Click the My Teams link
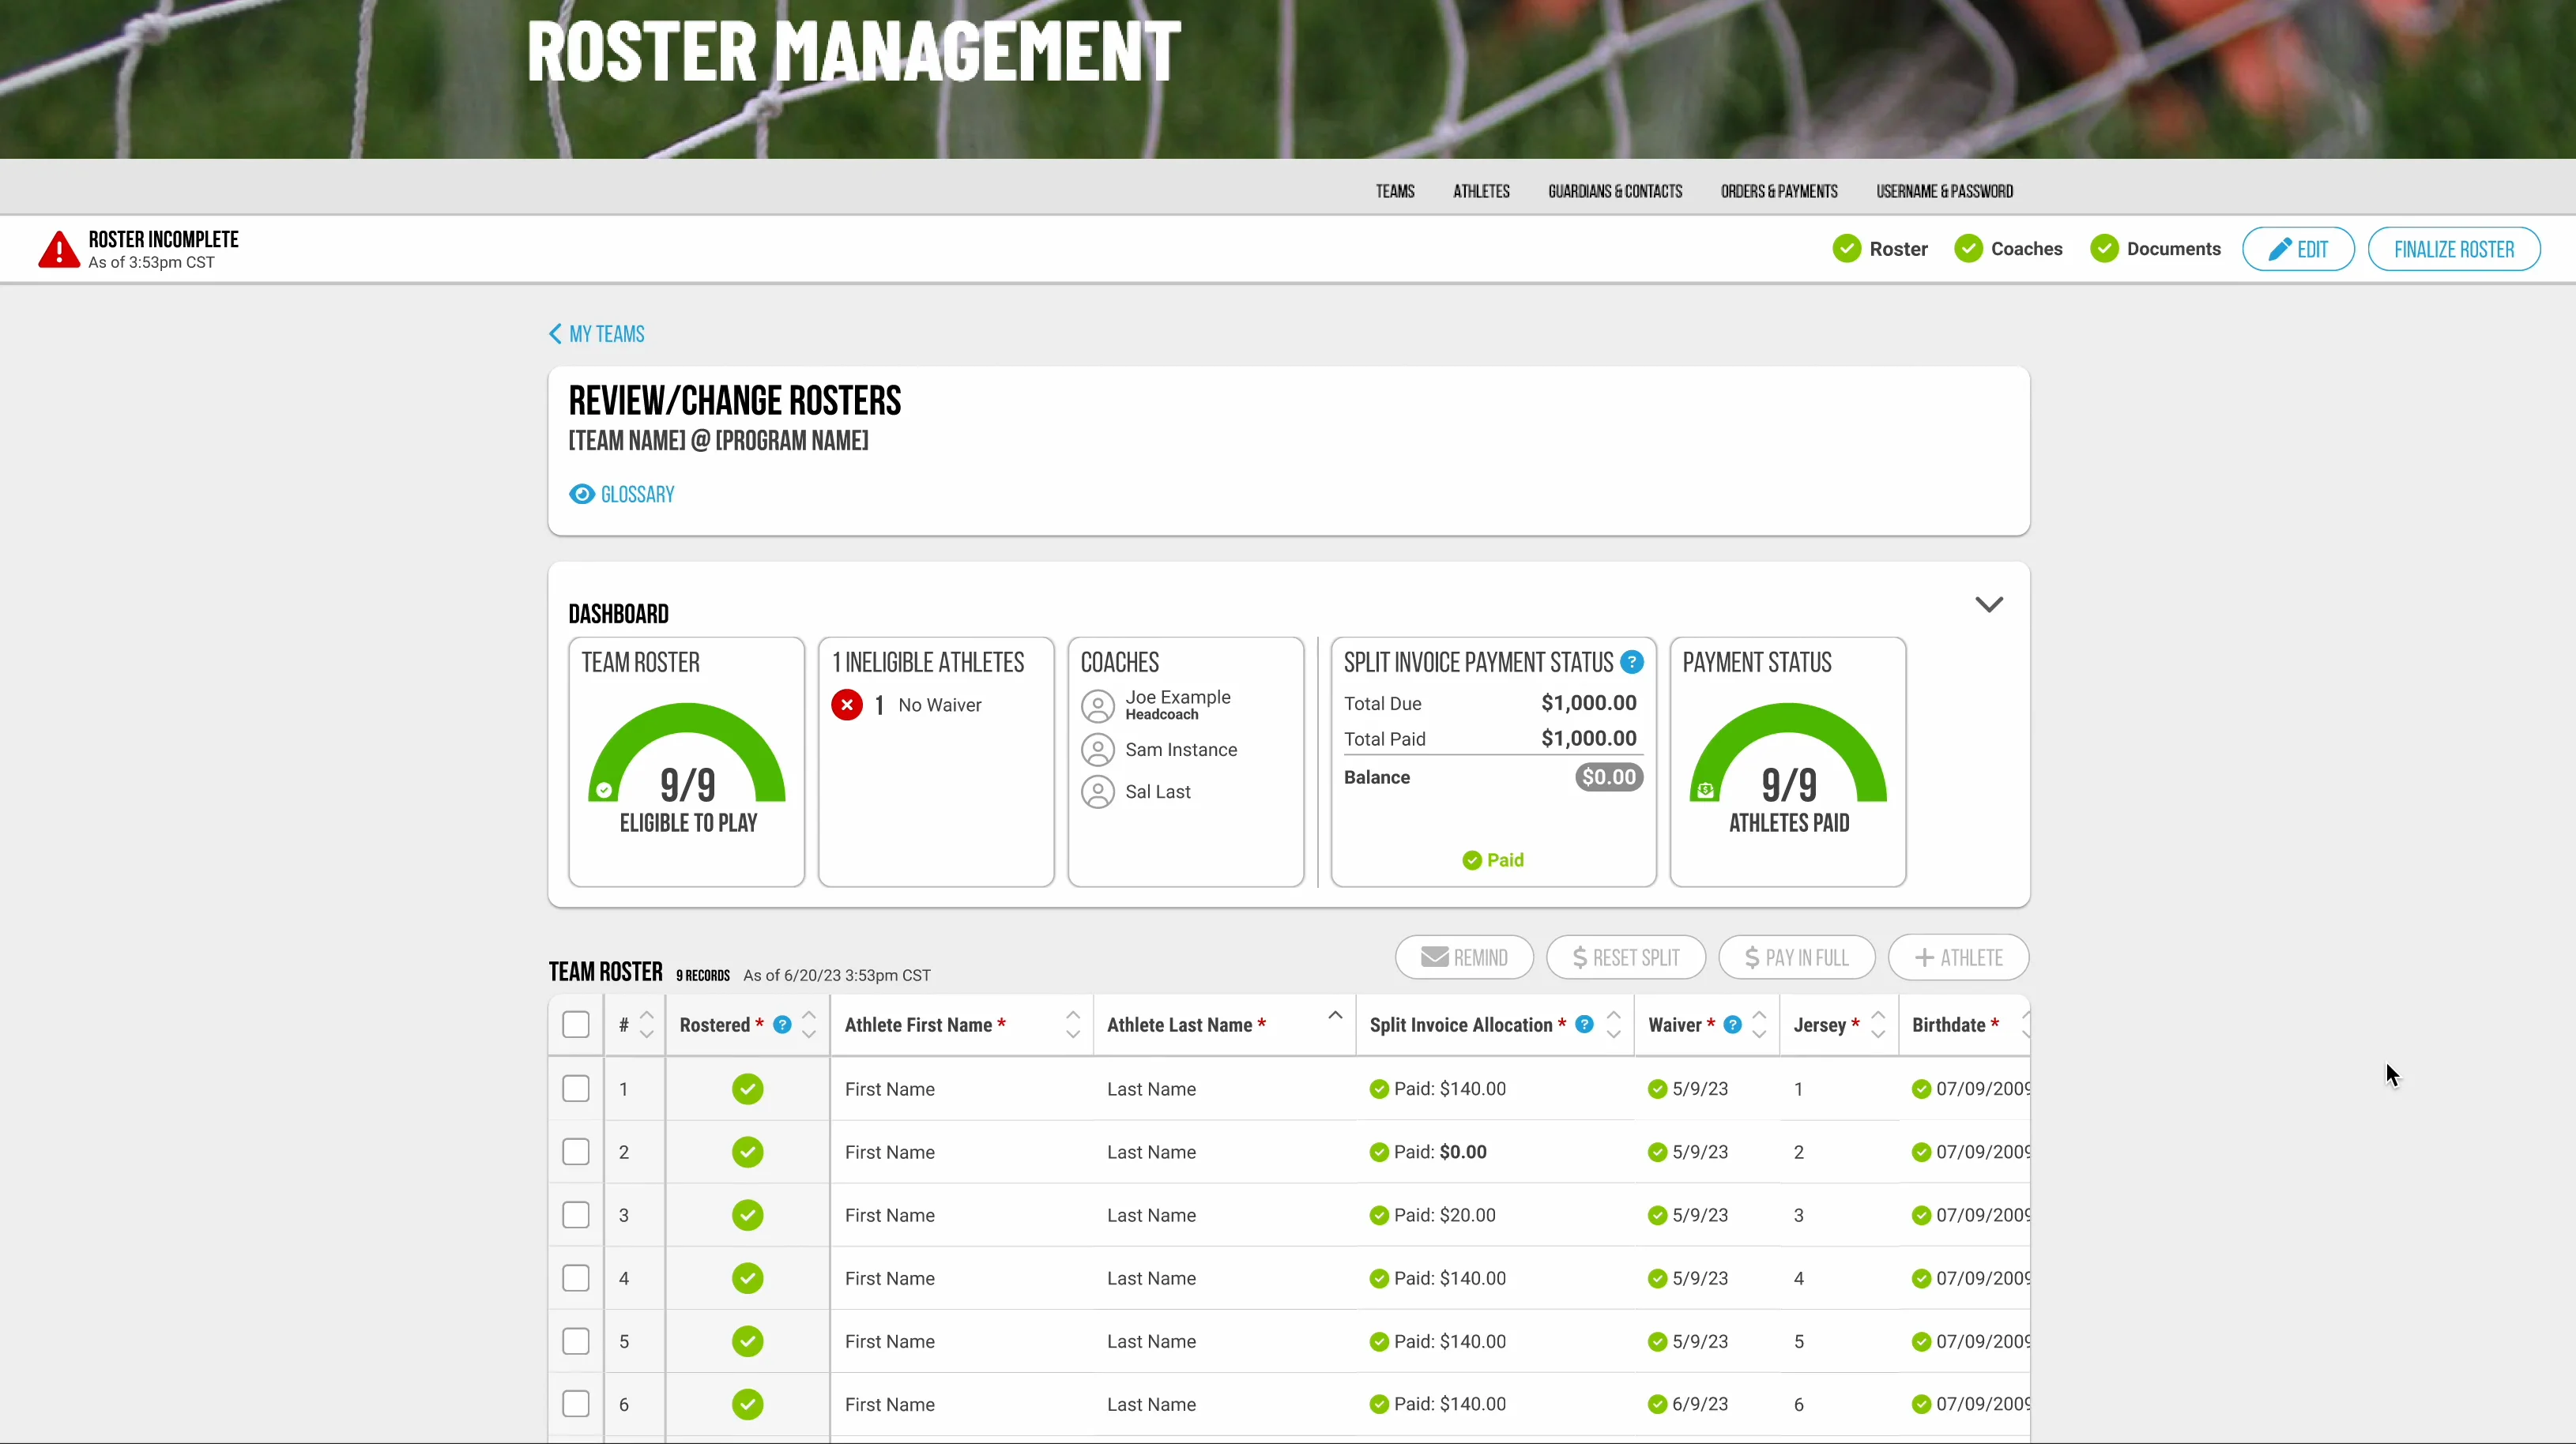Screen dimensions: 2576x1444 pyautogui.click(x=605, y=334)
